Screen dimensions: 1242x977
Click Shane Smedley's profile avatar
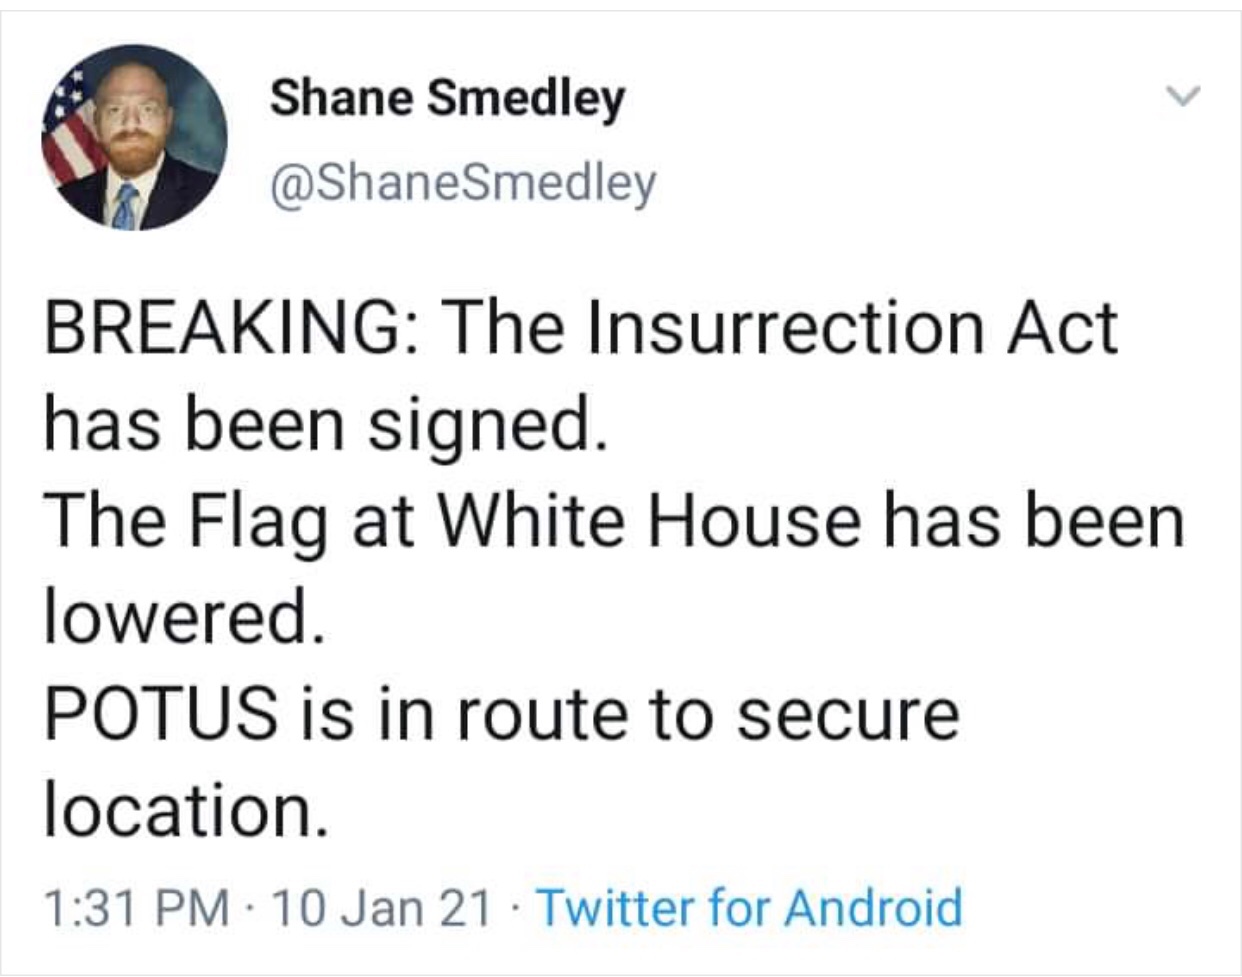[134, 138]
